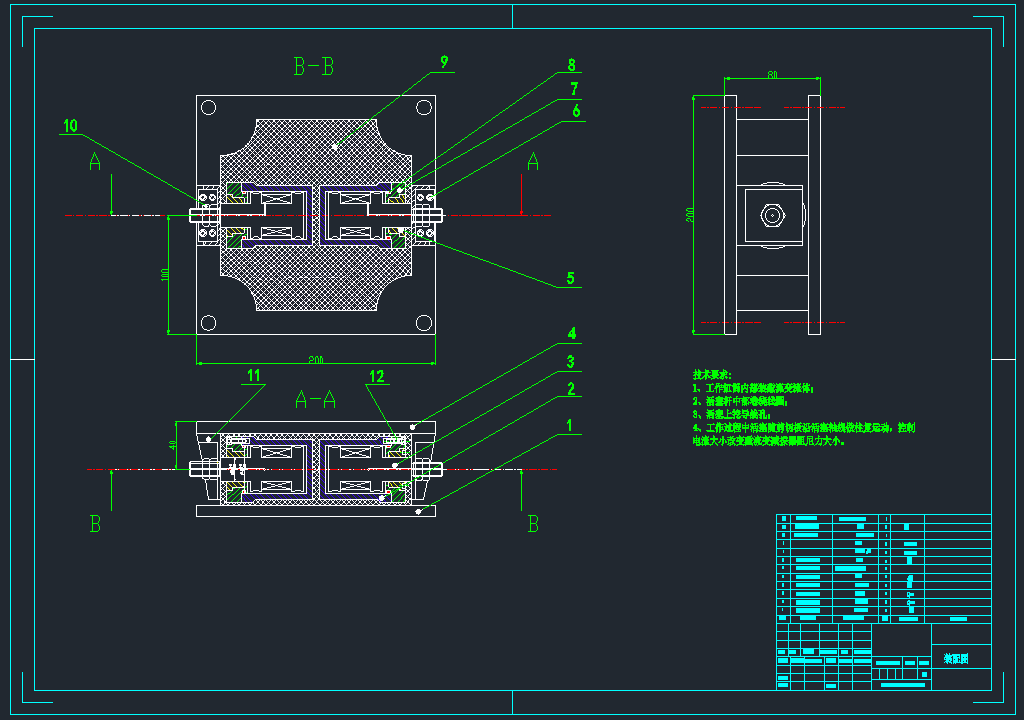This screenshot has width=1024, height=720.
Task: Select technical requirement line starting with 1、
Action: pos(753,388)
